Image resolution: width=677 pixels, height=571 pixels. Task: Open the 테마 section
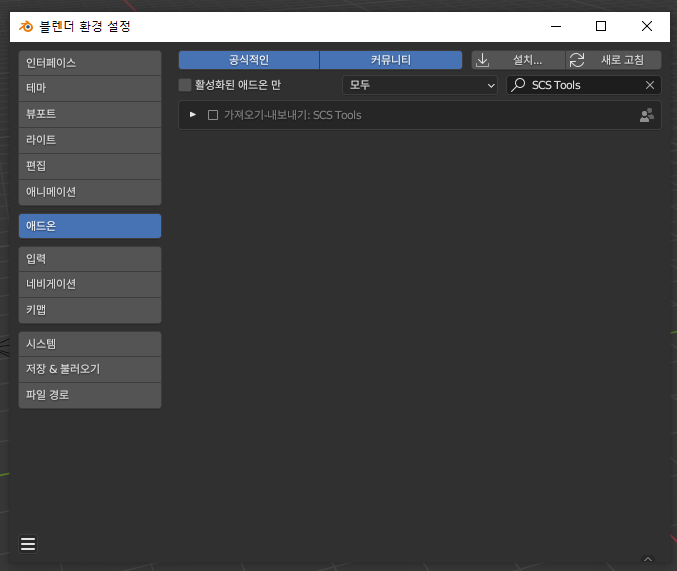tap(90, 89)
